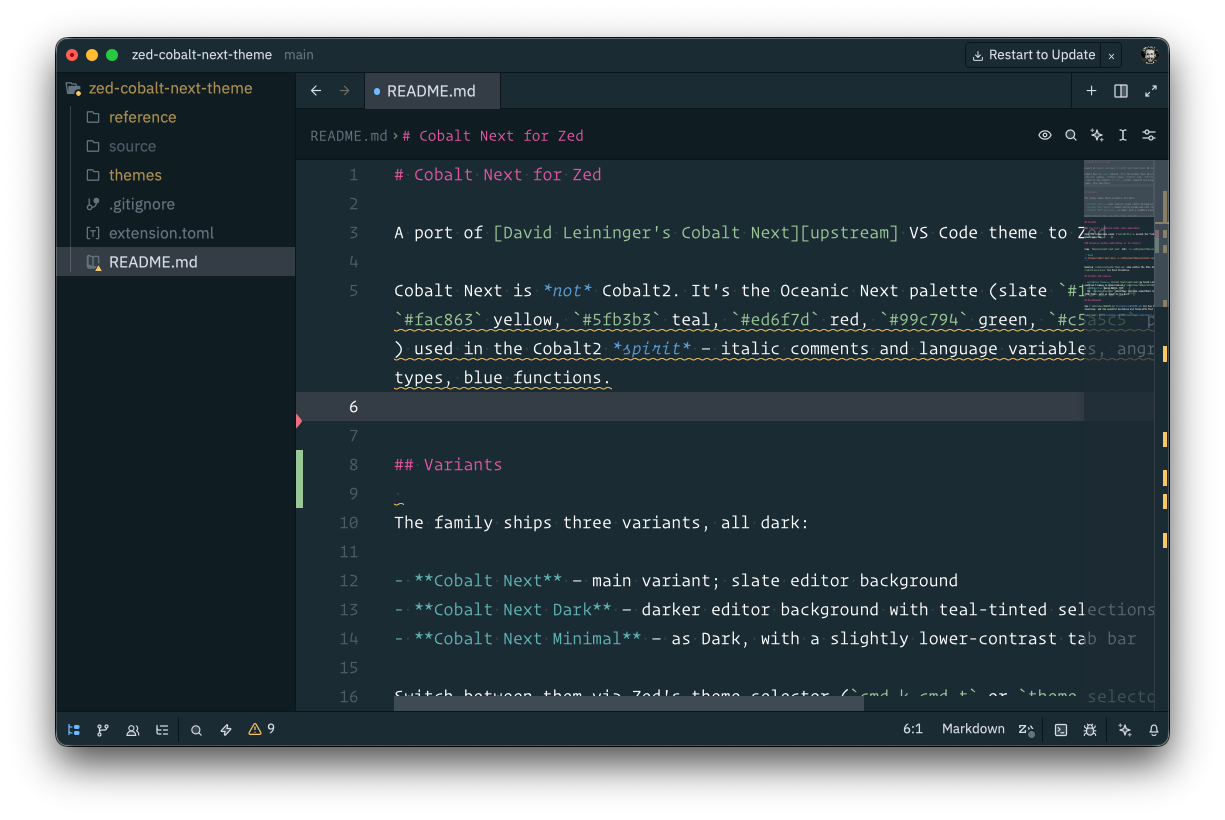Viewport: 1225px width, 820px height.
Task: Click the Restart to Update button
Action: click(x=1033, y=55)
